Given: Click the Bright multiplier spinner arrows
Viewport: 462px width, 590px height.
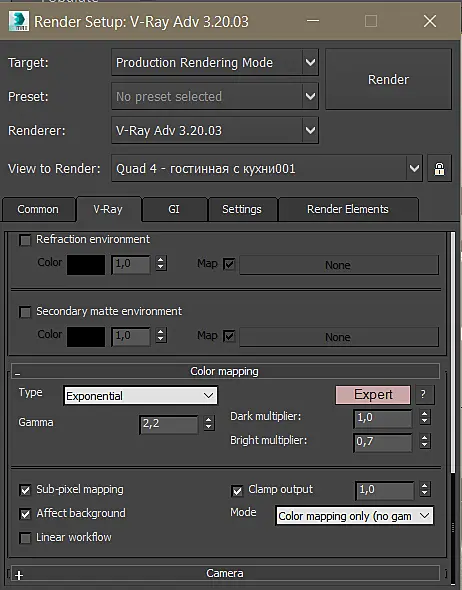Looking at the screenshot, I should [x=425, y=441].
